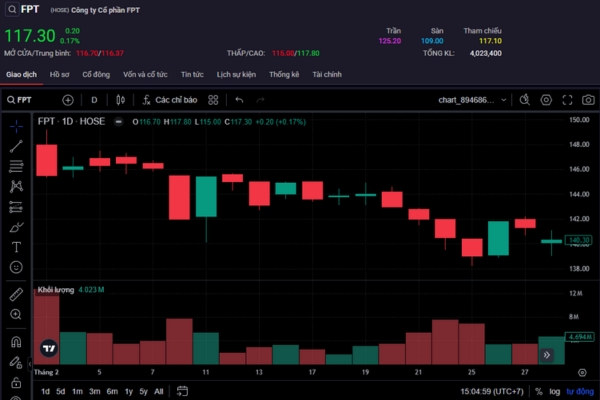
Task: Toggle log scale button
Action: [x=554, y=391]
